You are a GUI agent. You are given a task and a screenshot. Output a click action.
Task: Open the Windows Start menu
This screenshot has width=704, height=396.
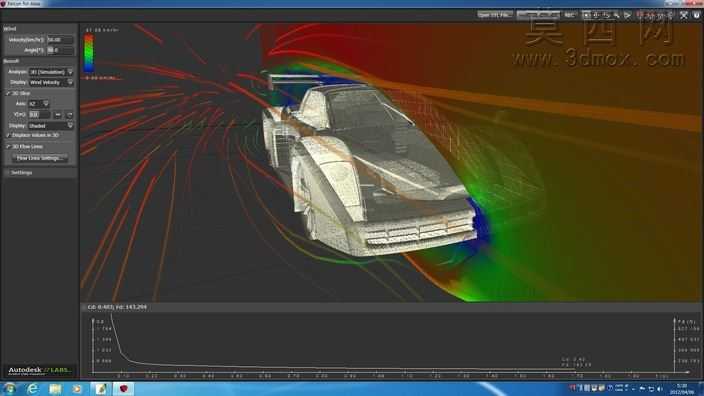coord(9,389)
